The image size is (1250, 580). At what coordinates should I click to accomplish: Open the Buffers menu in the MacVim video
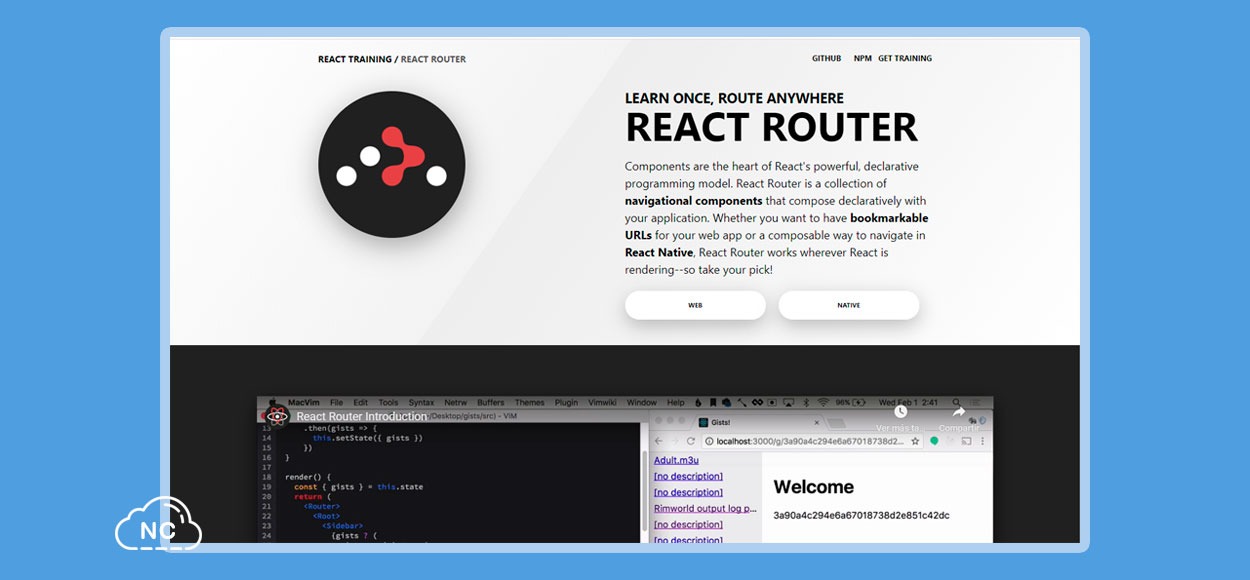click(x=491, y=402)
